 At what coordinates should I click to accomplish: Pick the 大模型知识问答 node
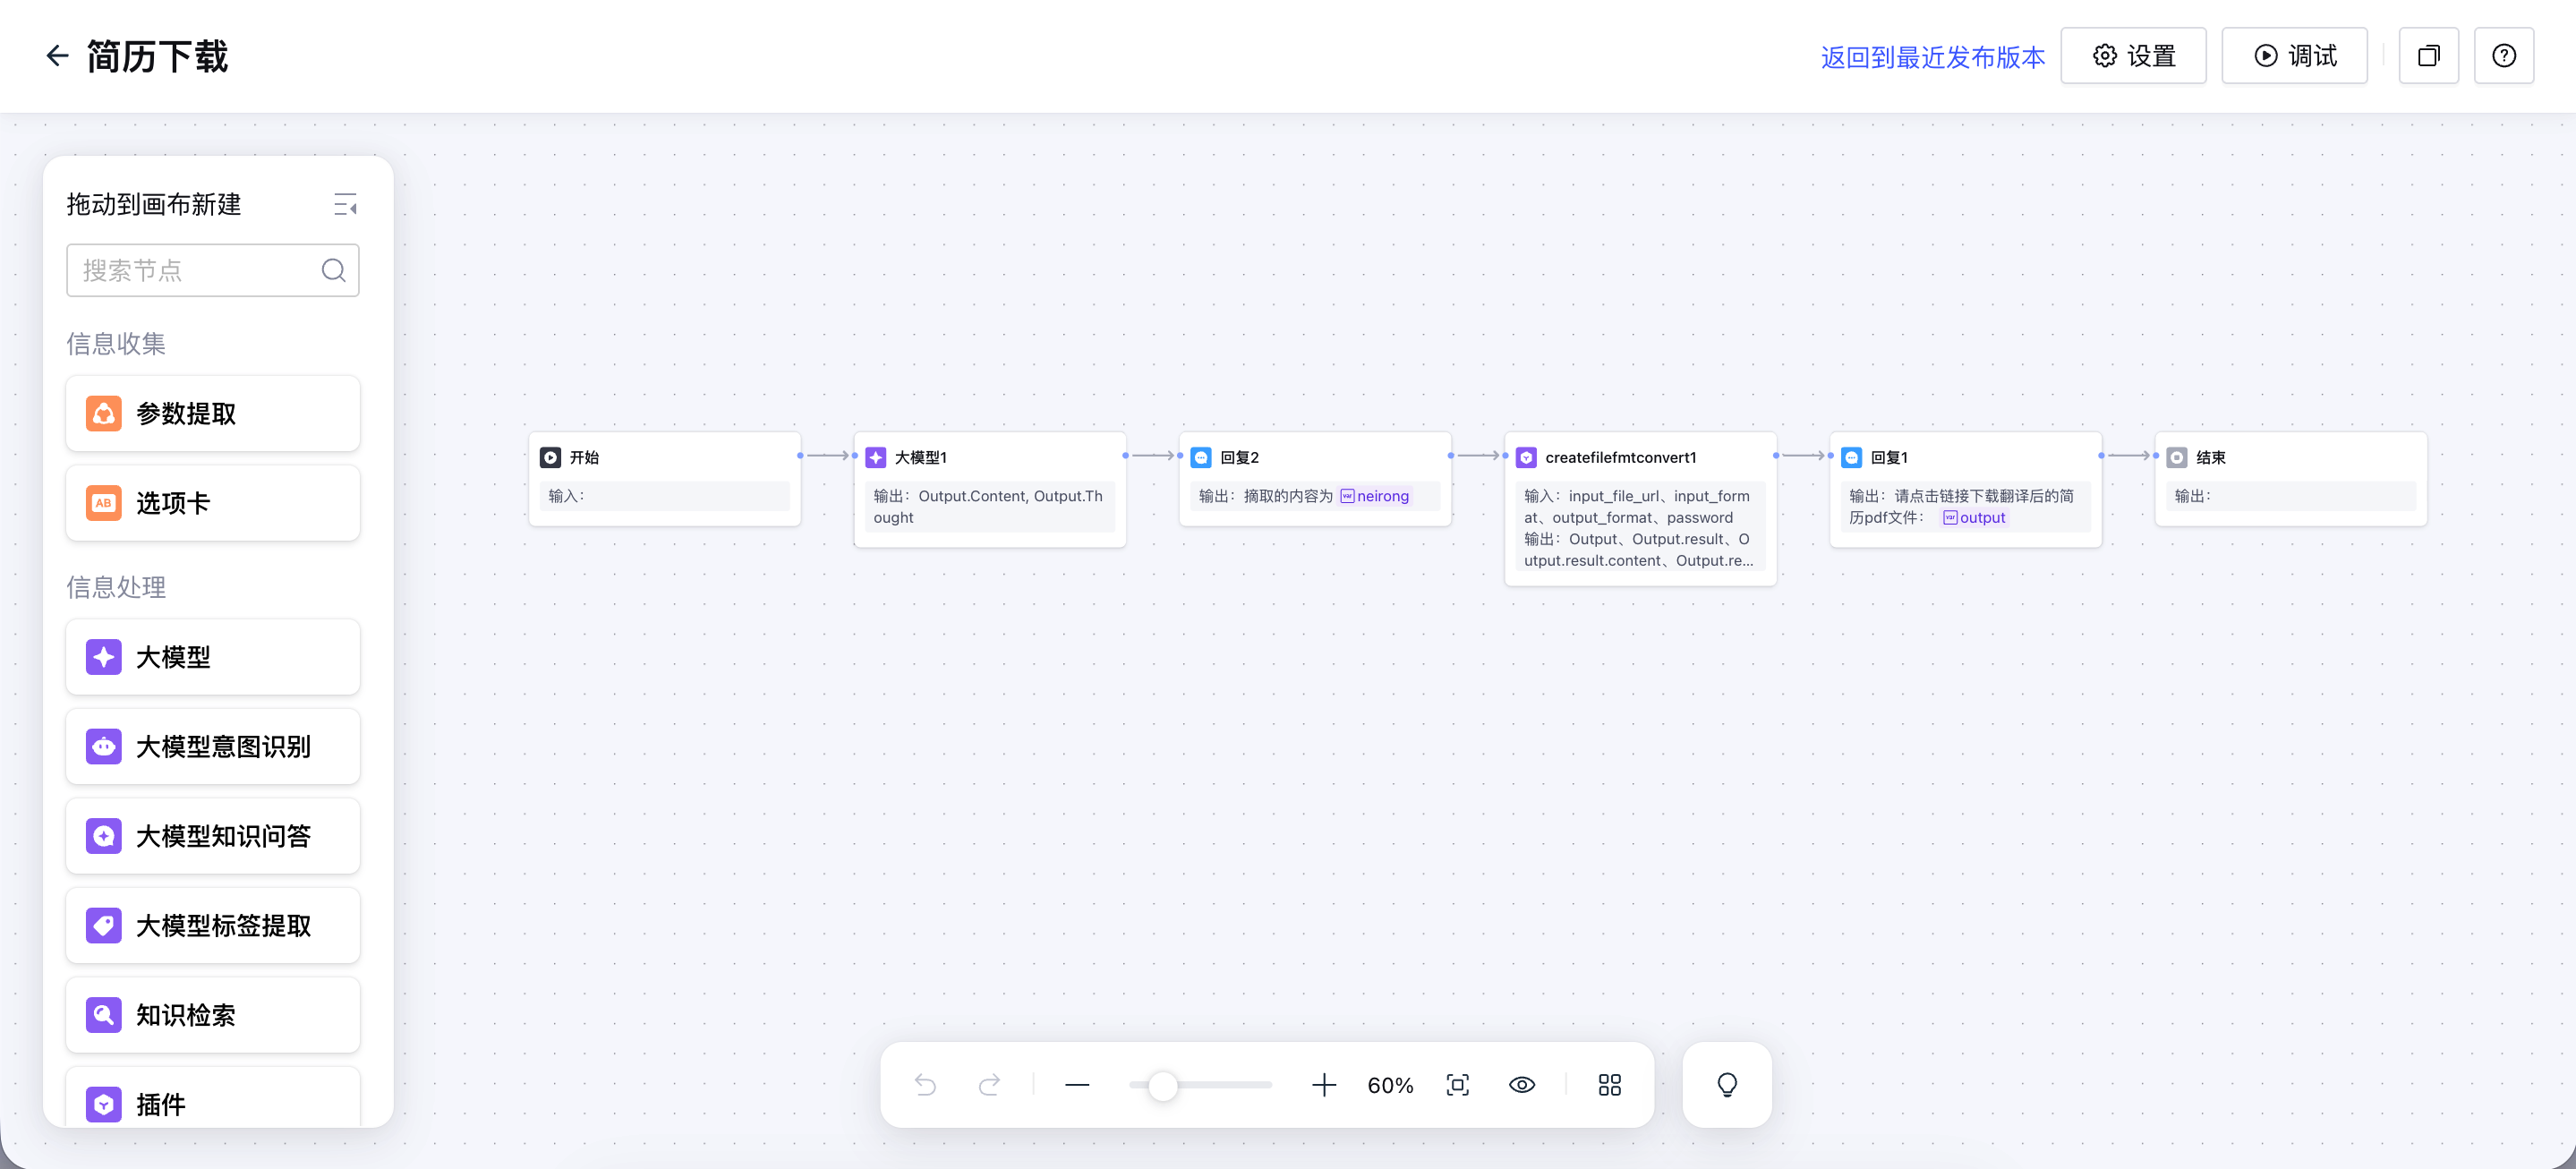click(213, 836)
